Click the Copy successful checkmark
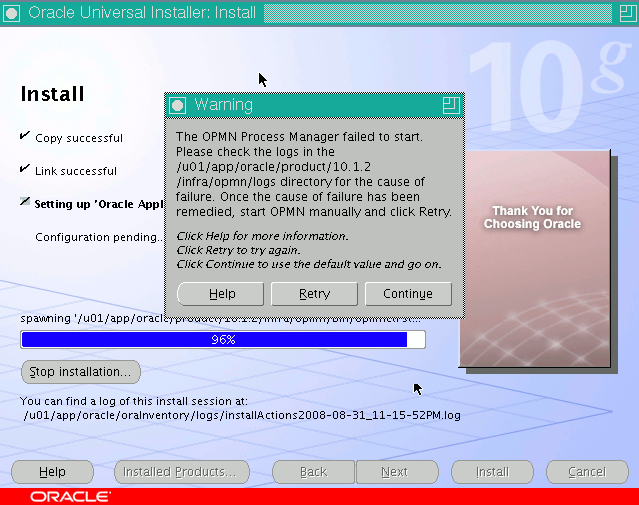The height and width of the screenshot is (505, 639). (25, 136)
